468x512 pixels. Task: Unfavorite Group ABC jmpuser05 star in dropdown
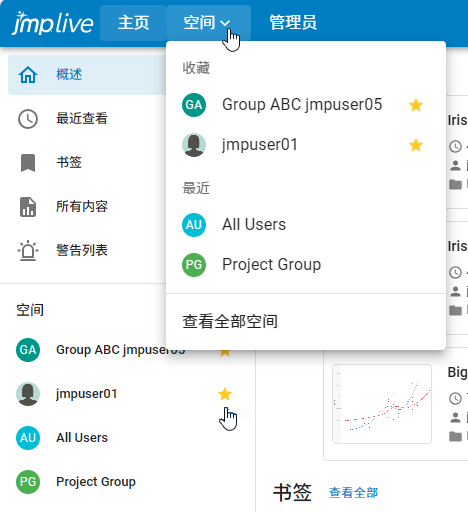(x=416, y=105)
